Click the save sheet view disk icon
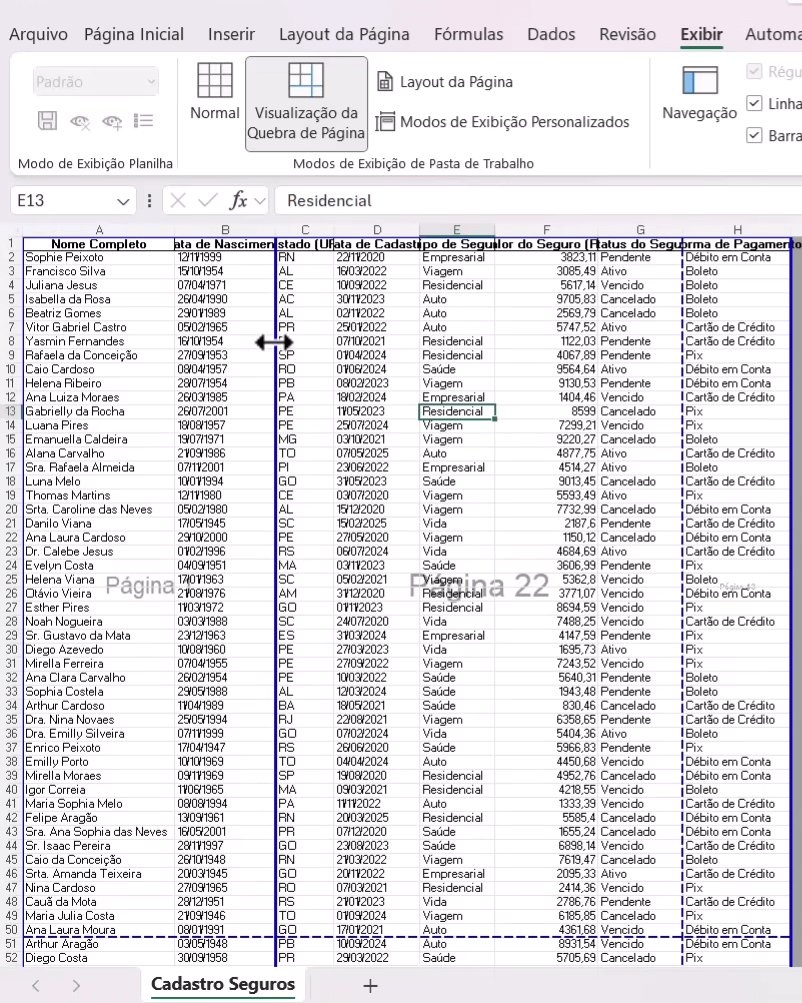This screenshot has height=1003, width=802. tap(47, 120)
